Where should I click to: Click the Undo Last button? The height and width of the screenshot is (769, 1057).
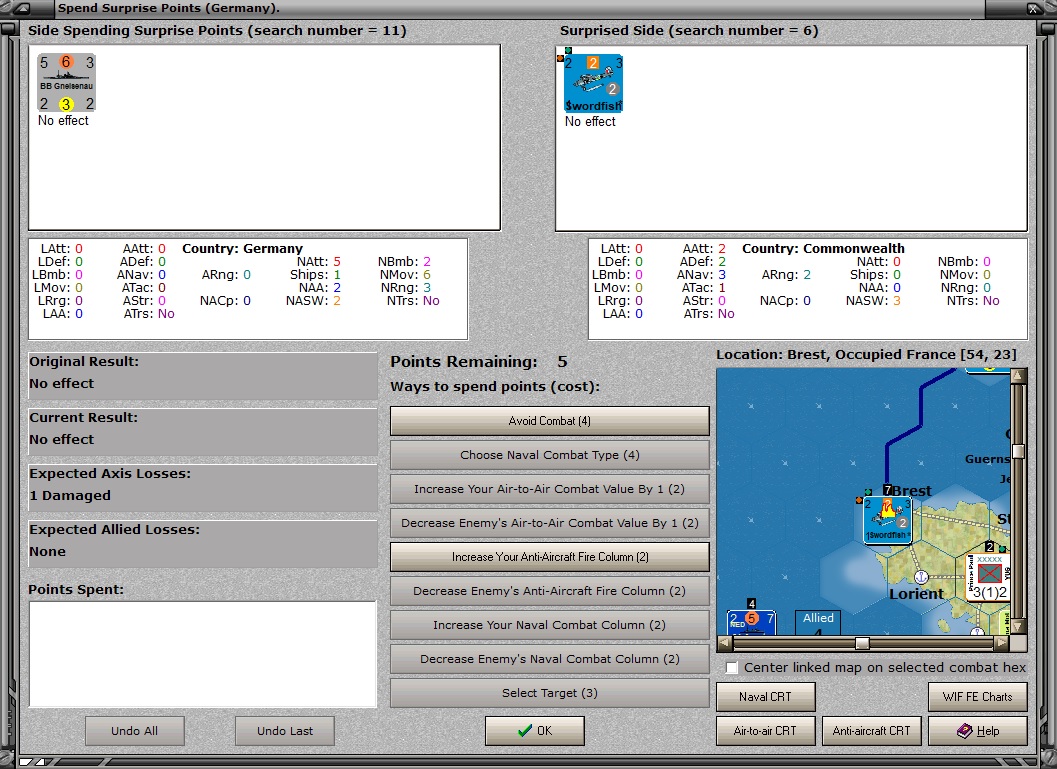coord(284,731)
